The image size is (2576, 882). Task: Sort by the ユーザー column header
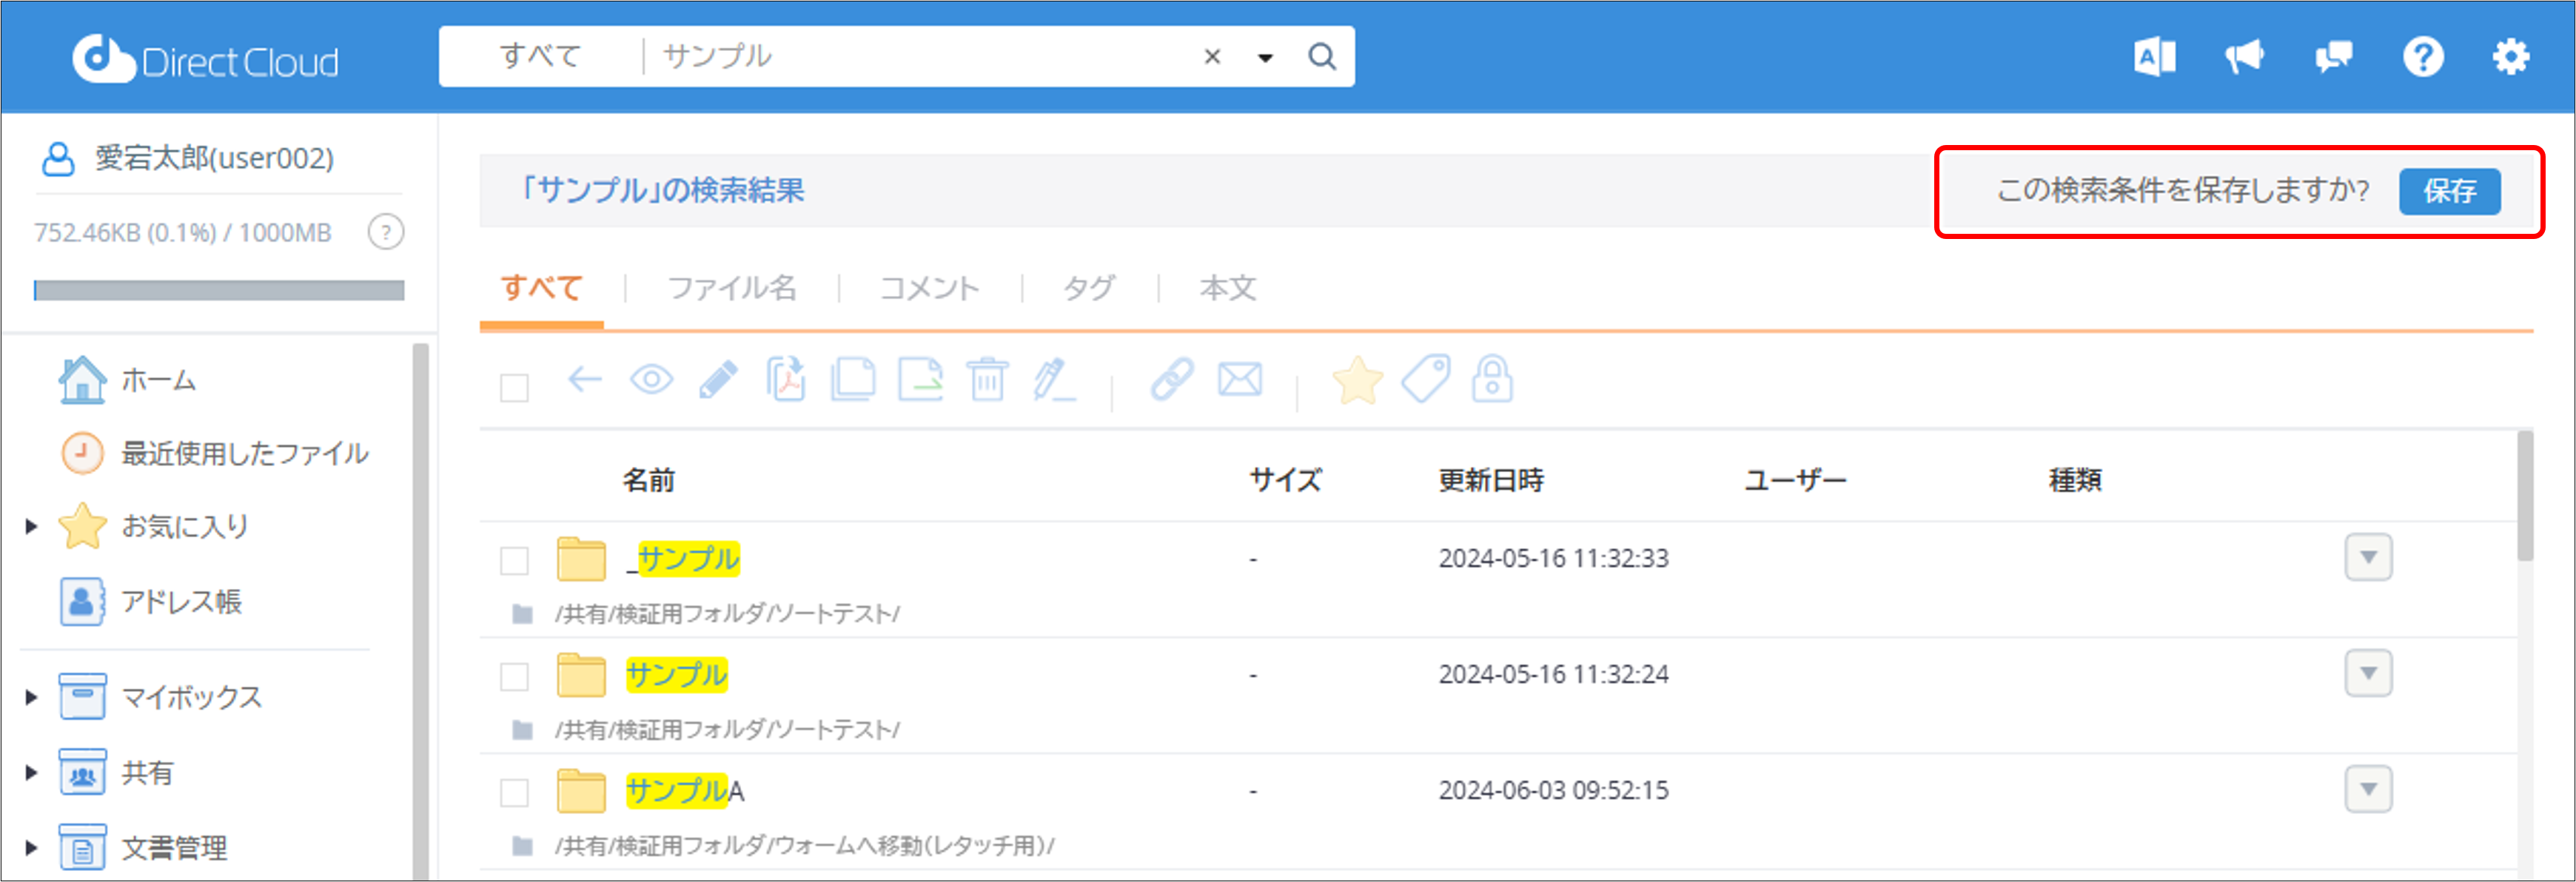pos(1795,480)
